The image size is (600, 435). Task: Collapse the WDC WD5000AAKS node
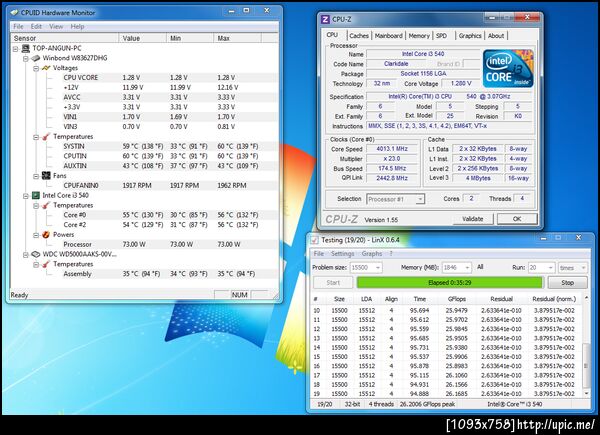[x=26, y=255]
